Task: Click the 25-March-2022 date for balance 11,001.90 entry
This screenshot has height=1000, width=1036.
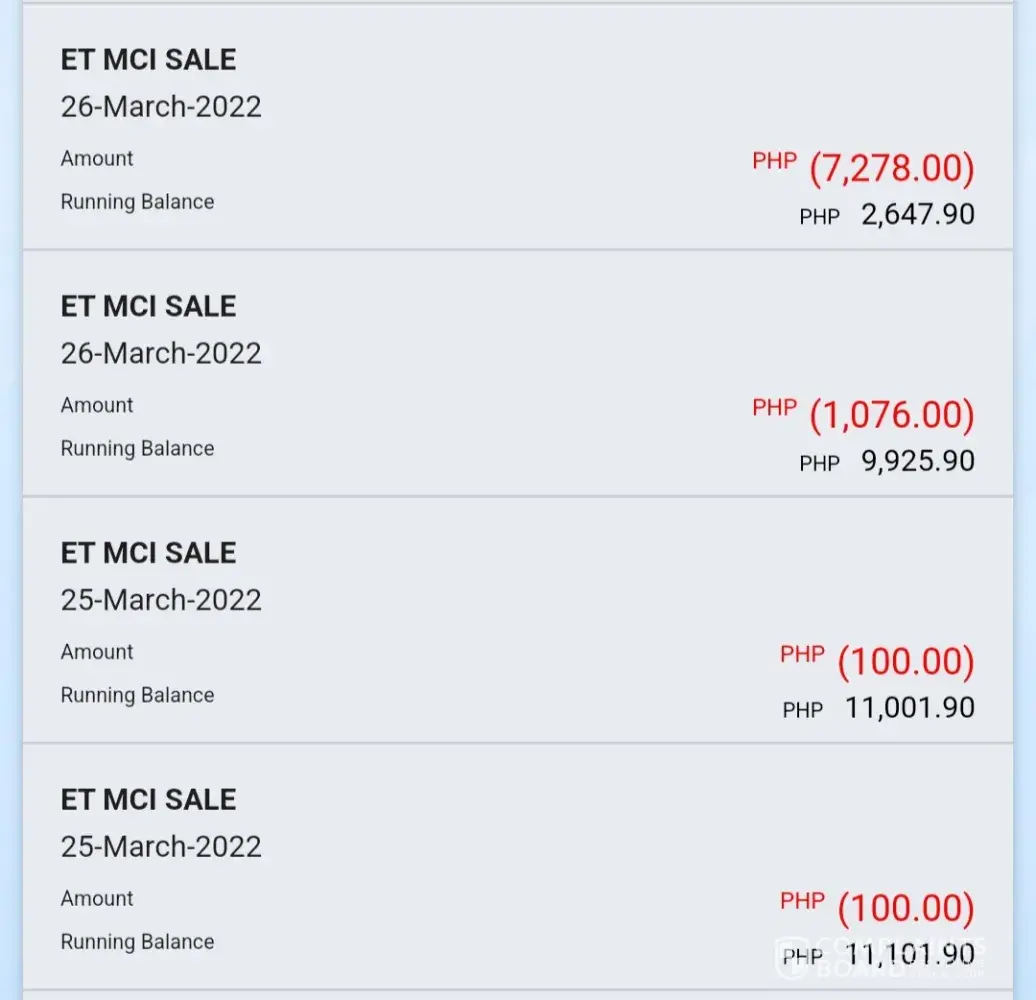Action: coord(161,600)
